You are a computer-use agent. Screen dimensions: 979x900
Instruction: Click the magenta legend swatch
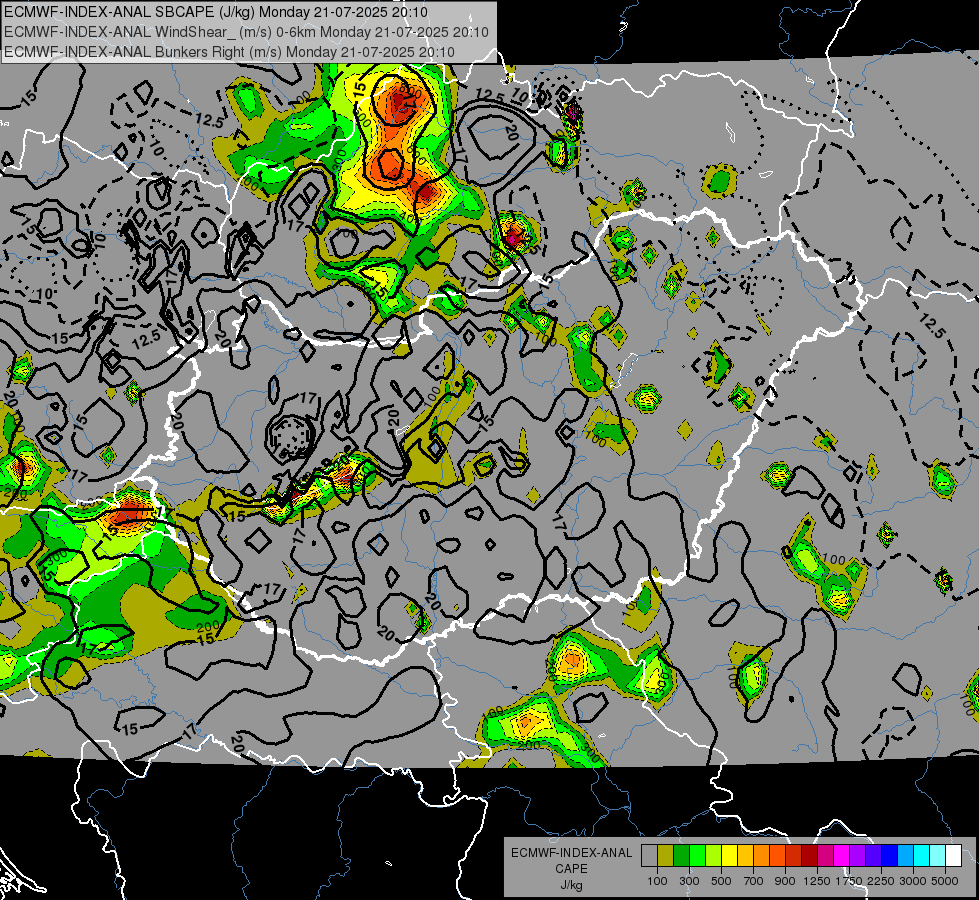(842, 856)
